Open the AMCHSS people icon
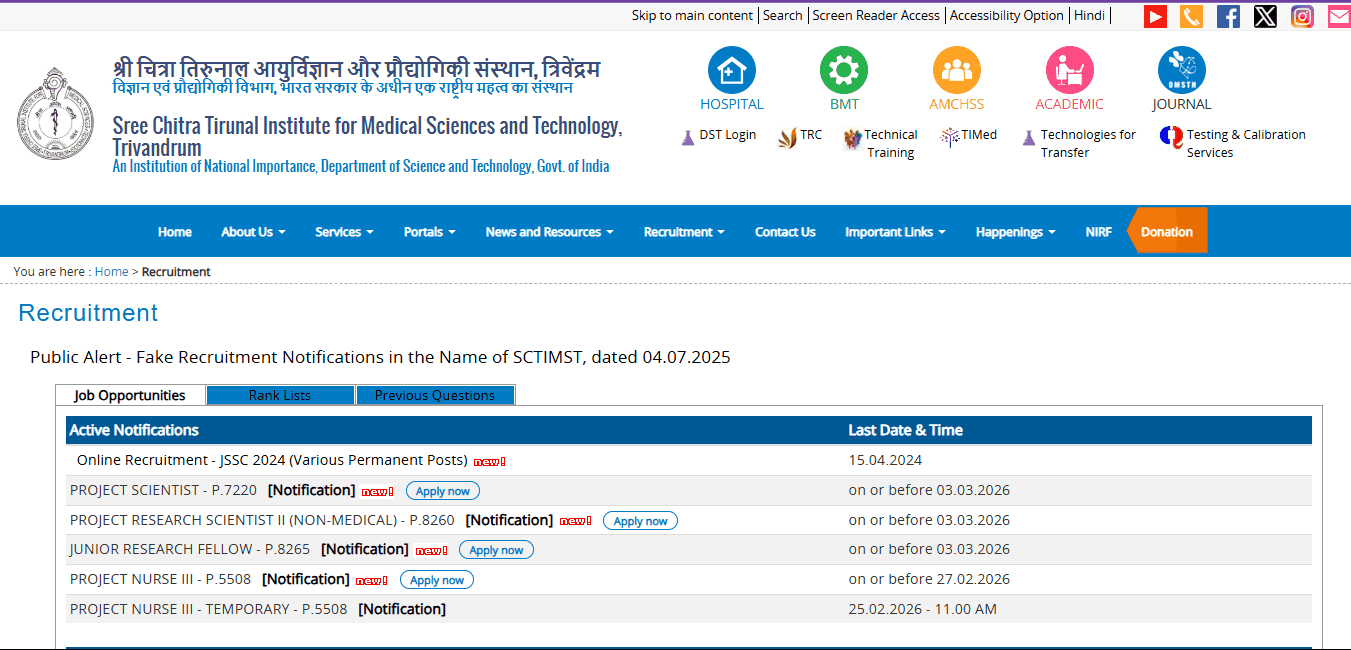The image size is (1351, 650). point(956,72)
